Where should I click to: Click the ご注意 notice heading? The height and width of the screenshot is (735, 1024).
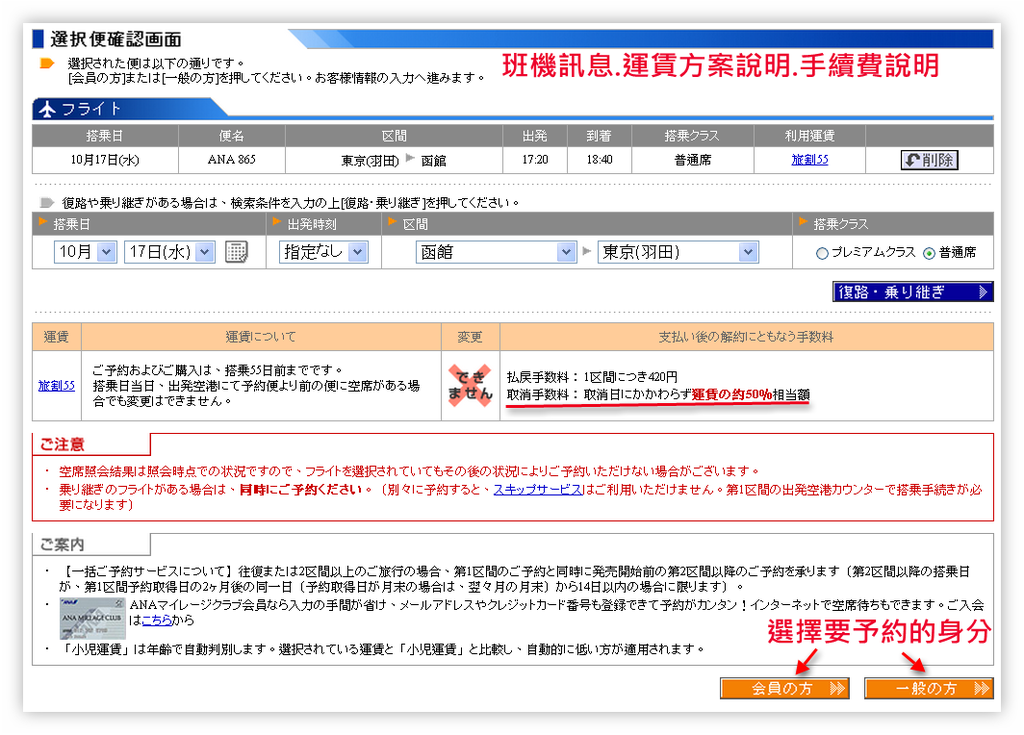coord(63,445)
